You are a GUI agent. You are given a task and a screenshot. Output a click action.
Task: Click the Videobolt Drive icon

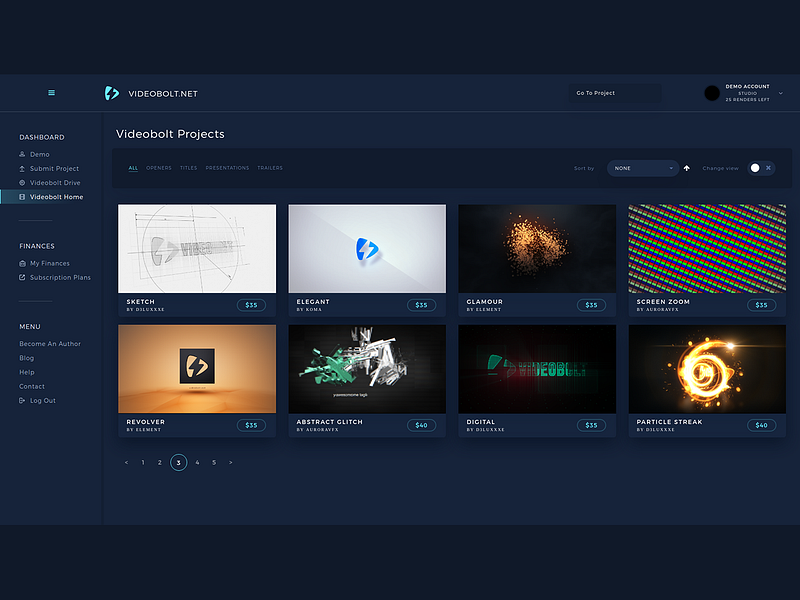(22, 183)
